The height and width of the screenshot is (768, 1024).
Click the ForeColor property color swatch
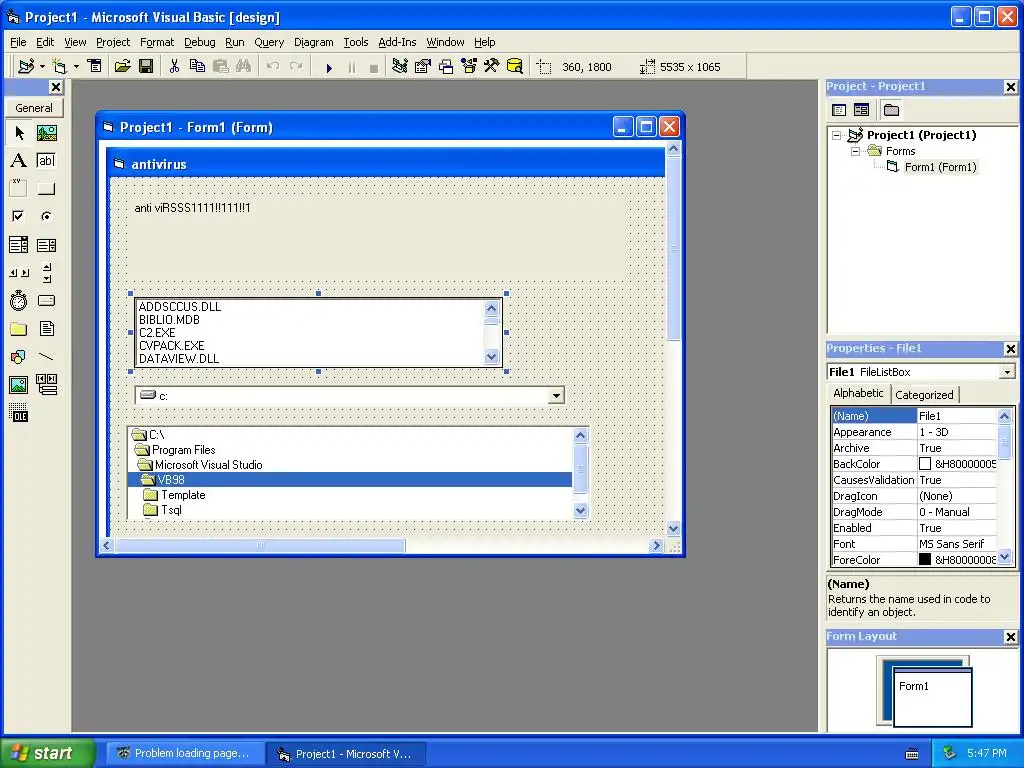(x=925, y=560)
